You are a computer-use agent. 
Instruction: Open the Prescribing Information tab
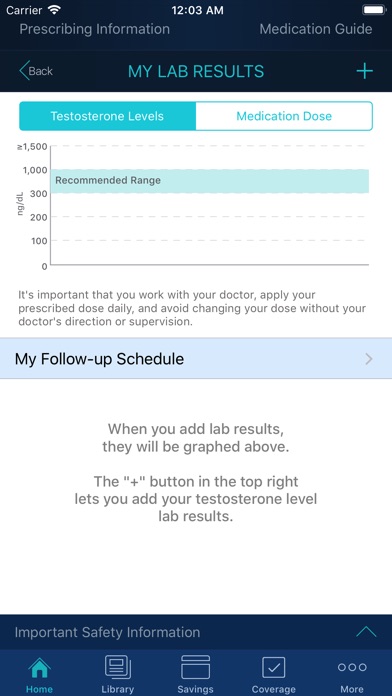point(95,29)
